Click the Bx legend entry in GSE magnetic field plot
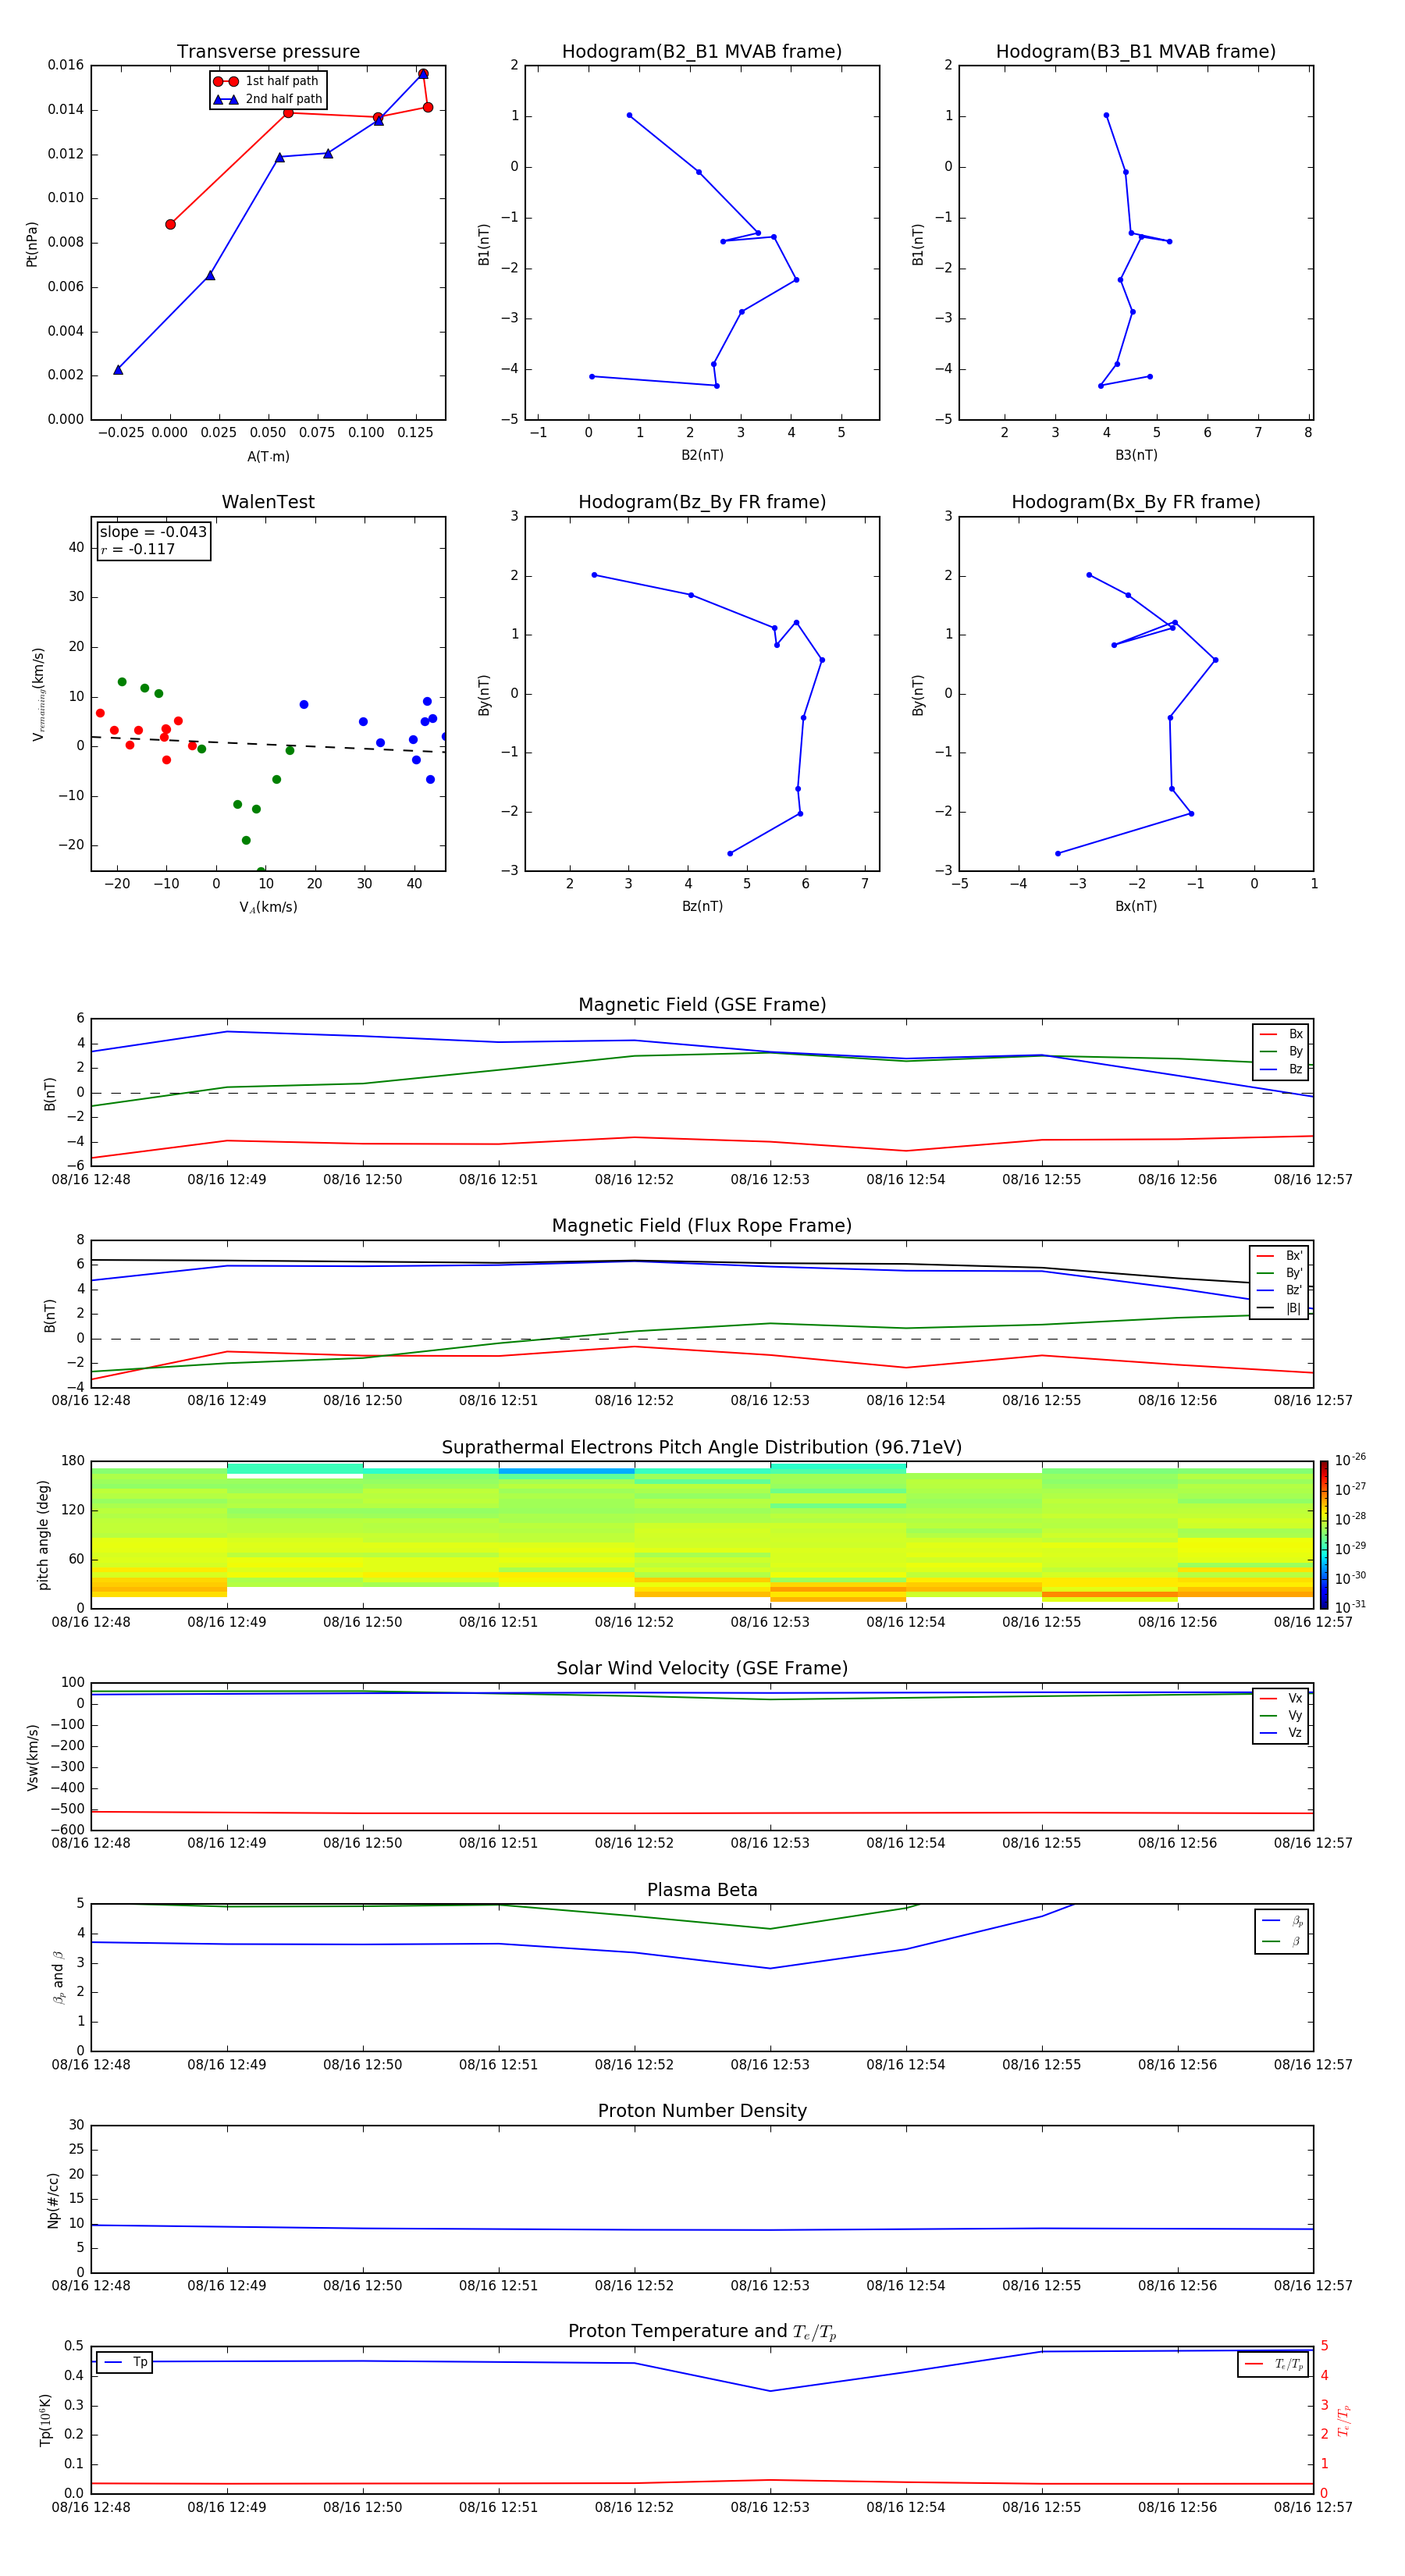The image size is (1405, 2576). 1281,1034
